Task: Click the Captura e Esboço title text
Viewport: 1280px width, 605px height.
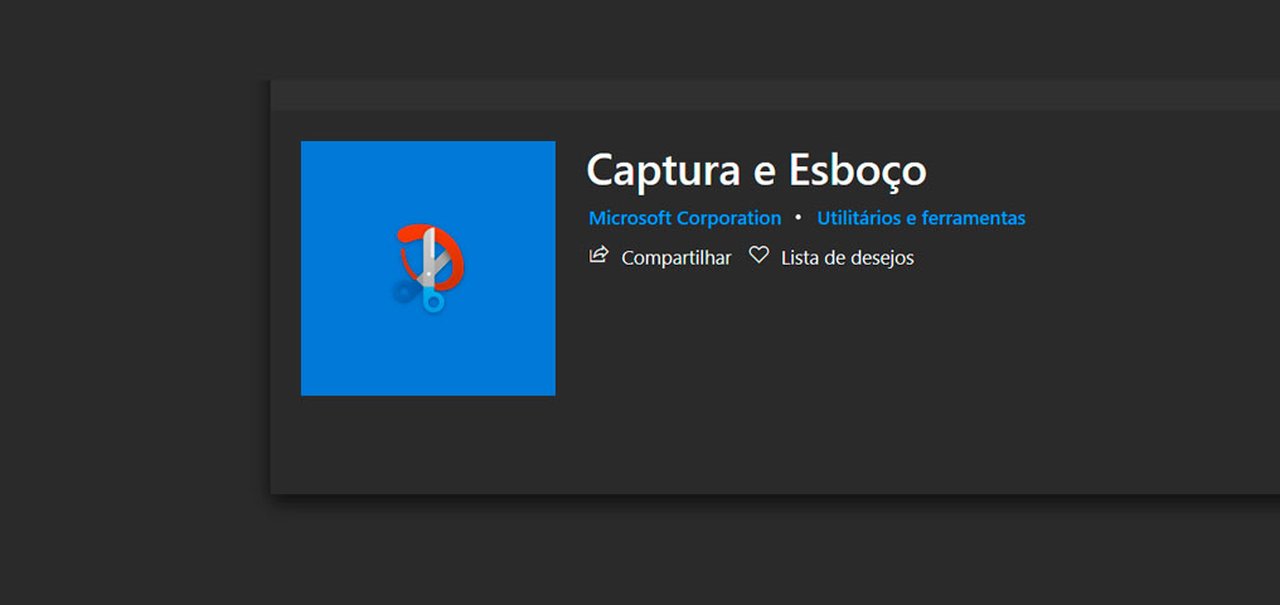Action: point(756,170)
